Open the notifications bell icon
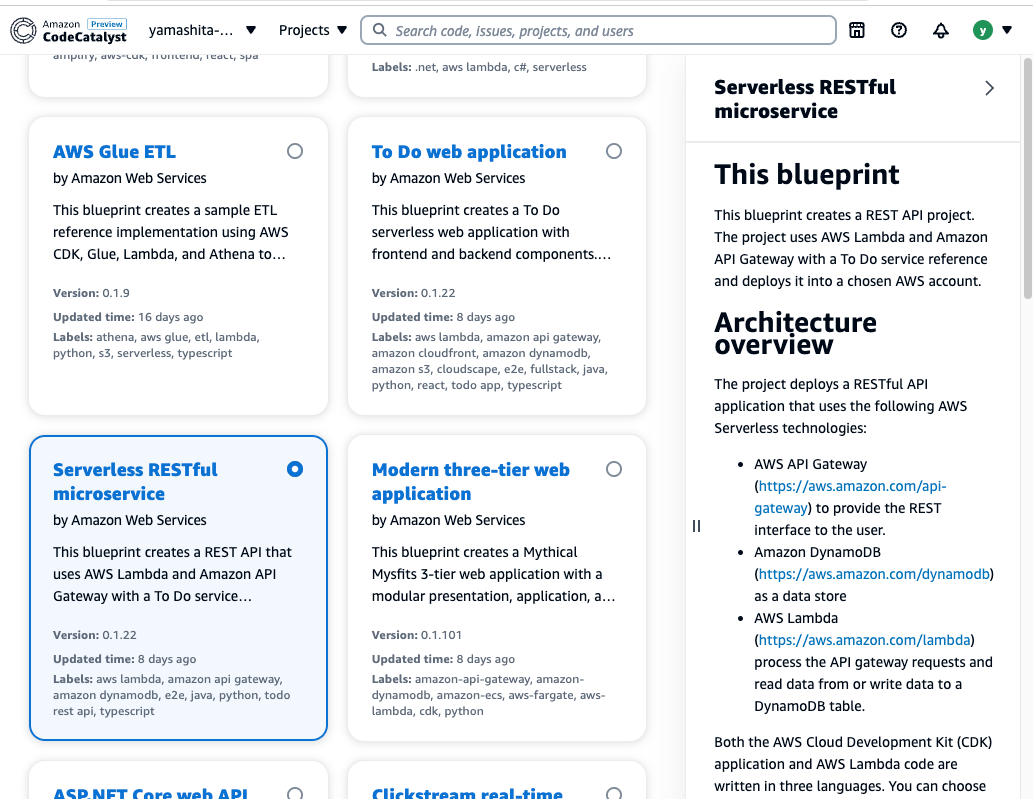Image resolution: width=1033 pixels, height=799 pixels. (941, 30)
